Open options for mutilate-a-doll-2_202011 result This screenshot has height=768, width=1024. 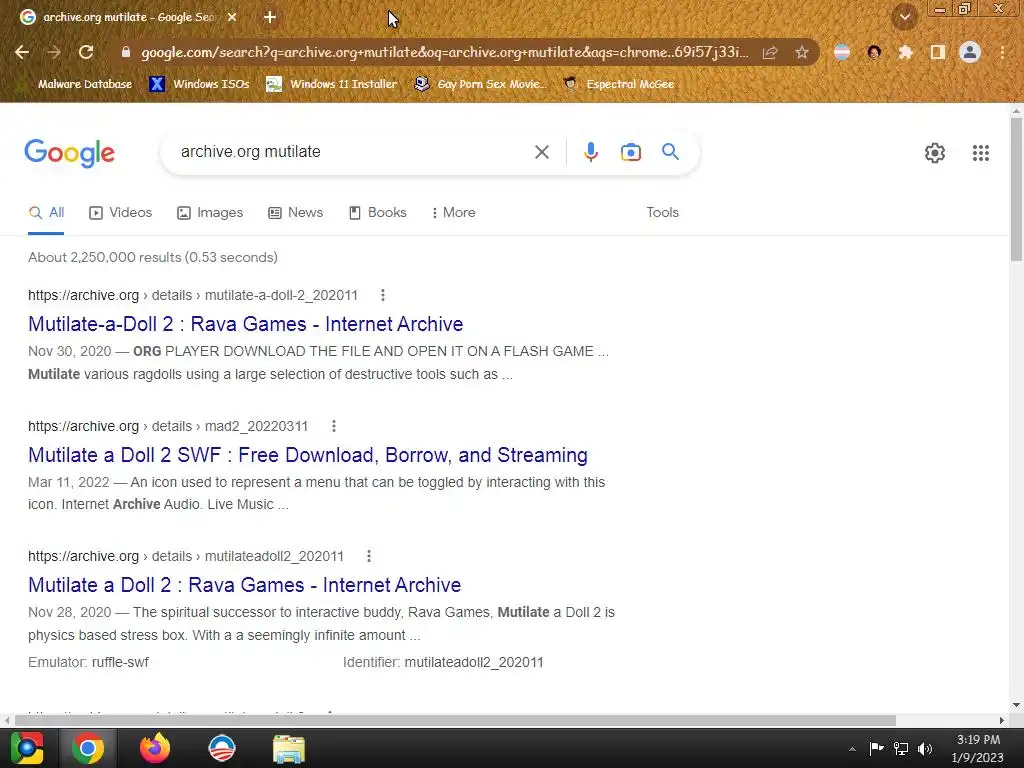[x=383, y=295]
